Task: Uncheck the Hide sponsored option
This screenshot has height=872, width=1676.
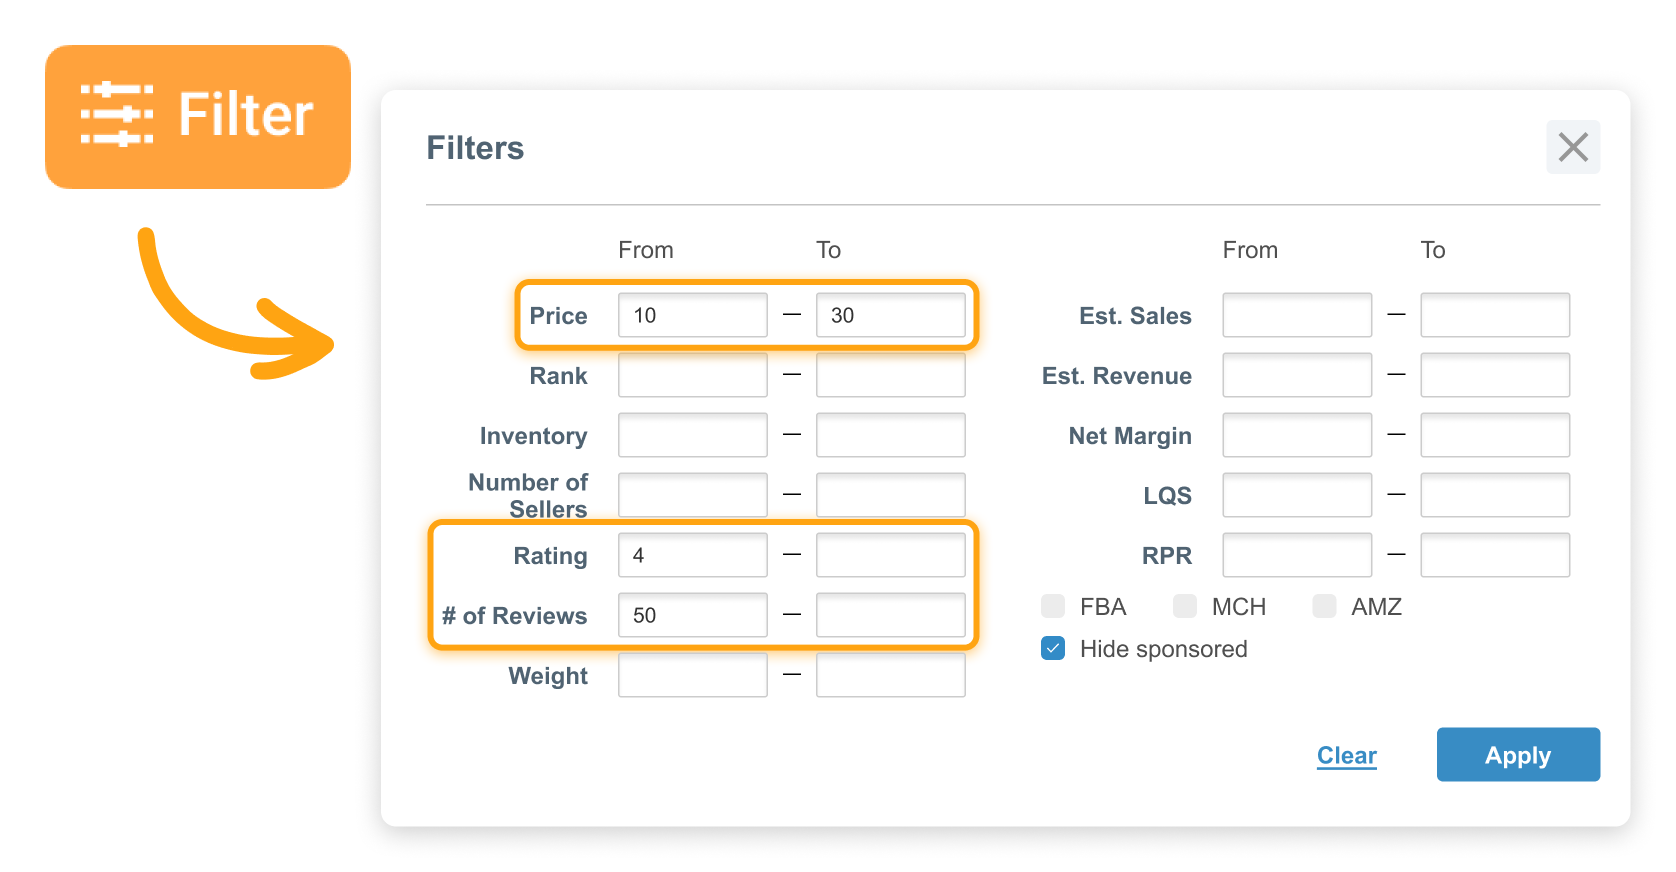Action: pos(1053,648)
